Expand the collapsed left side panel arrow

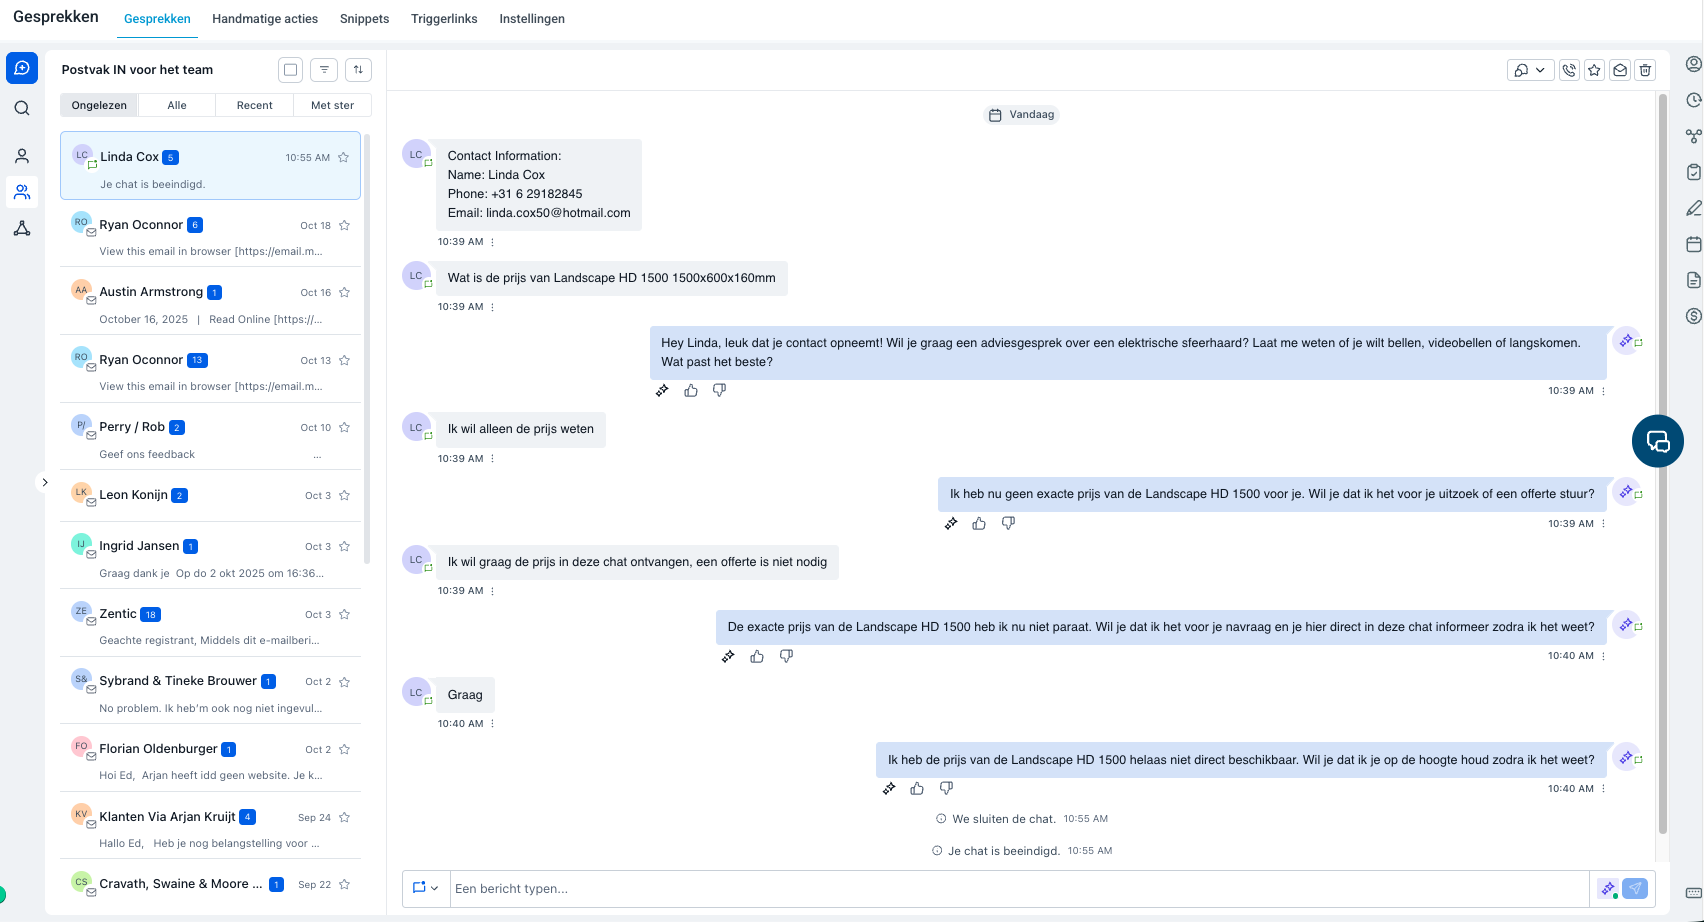tap(44, 482)
